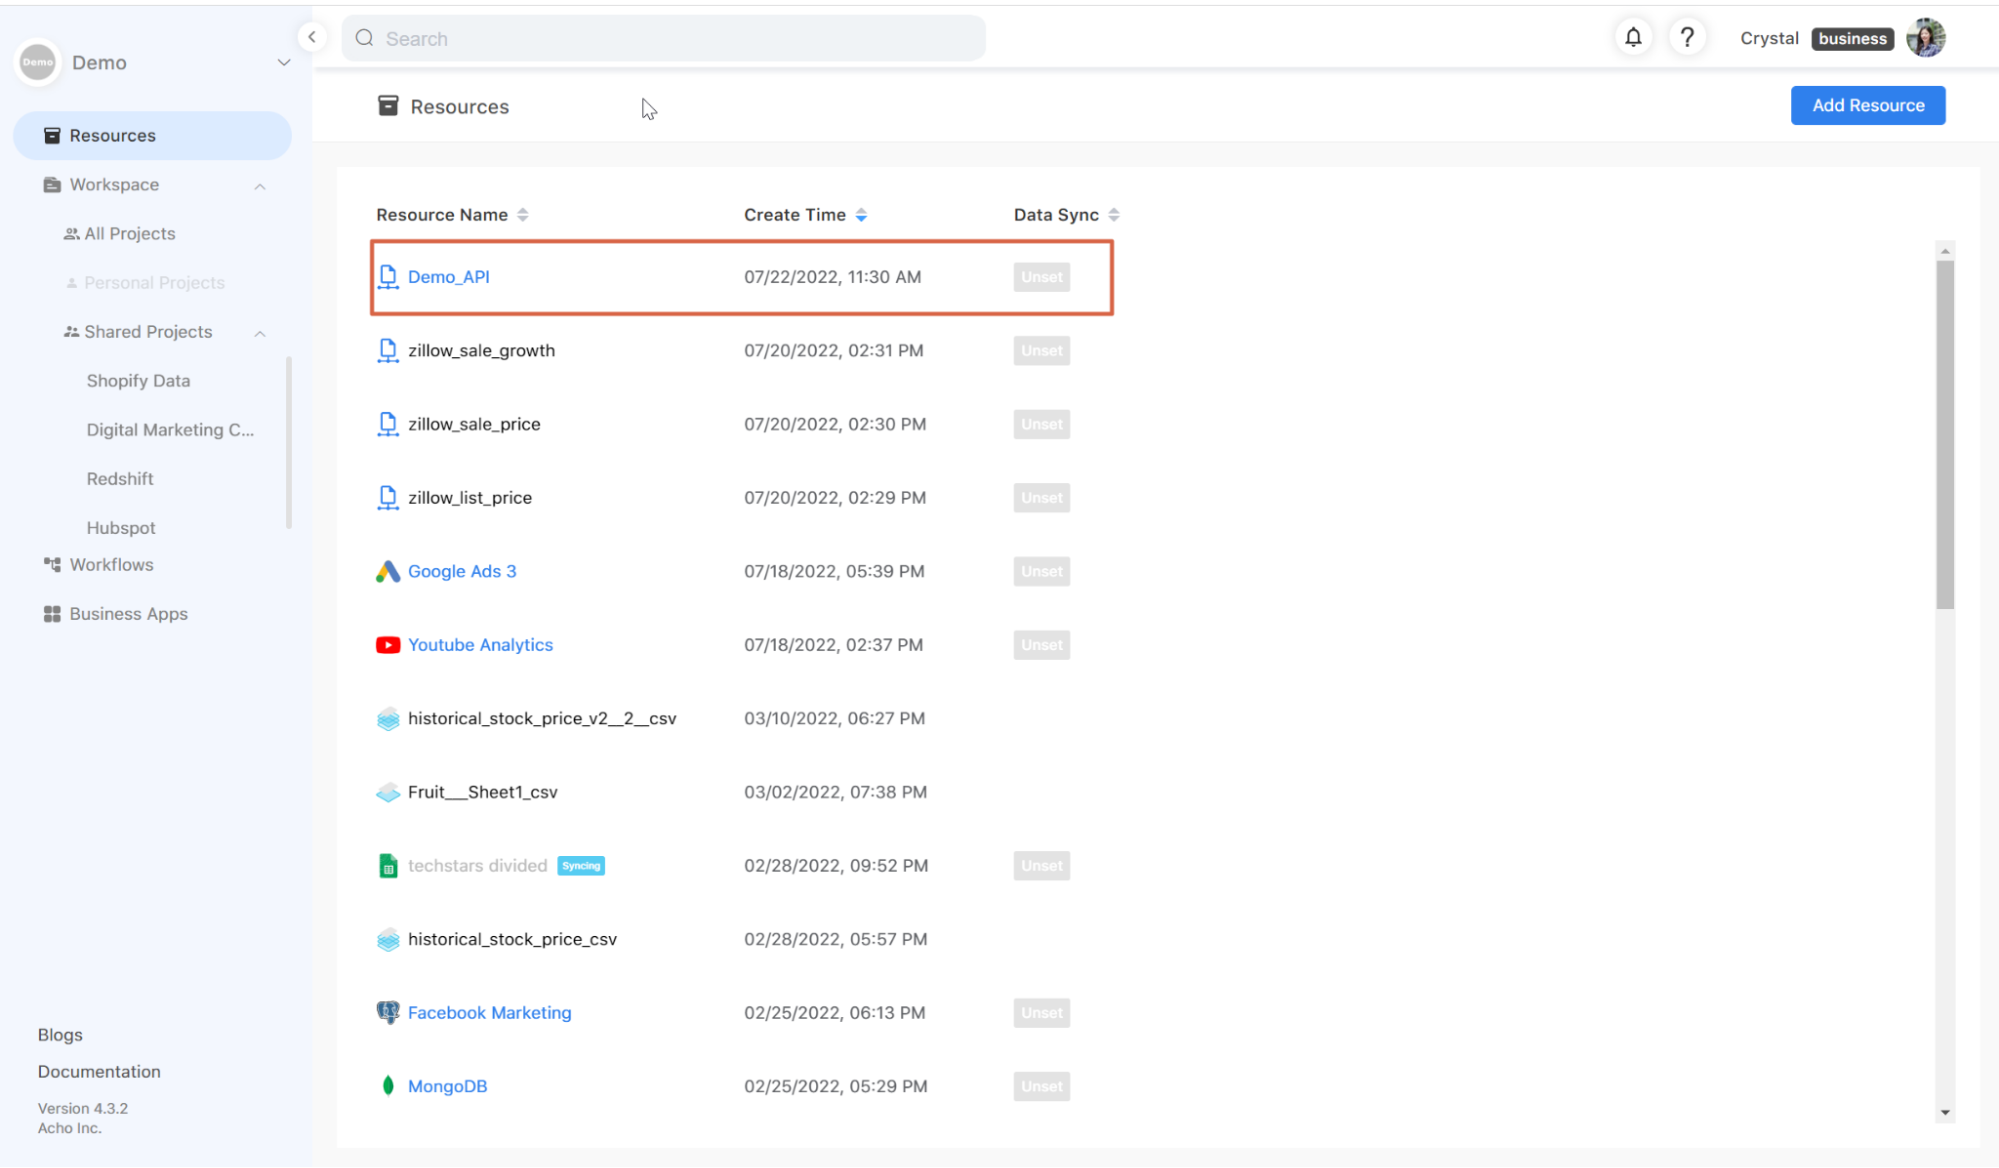Image resolution: width=1999 pixels, height=1168 pixels.
Task: Toggle Unset data sync for Demo_API
Action: (1041, 277)
